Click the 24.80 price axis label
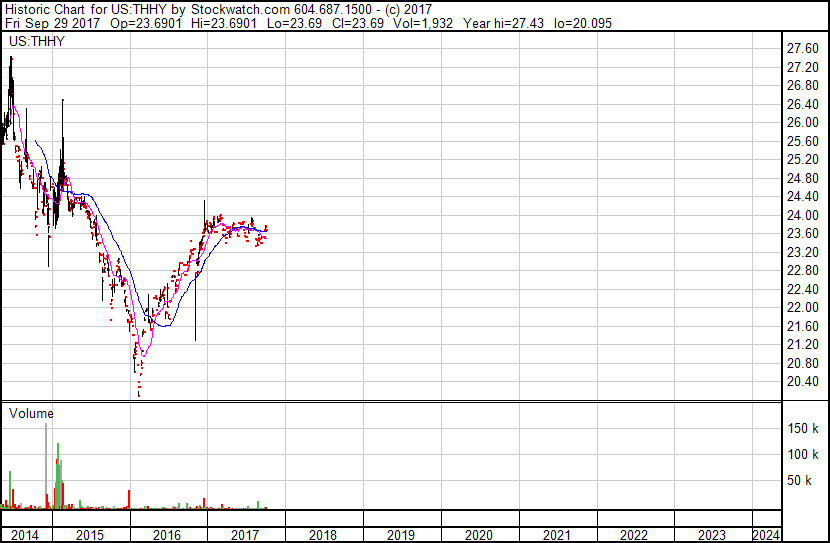Image resolution: width=830 pixels, height=543 pixels. coord(802,178)
